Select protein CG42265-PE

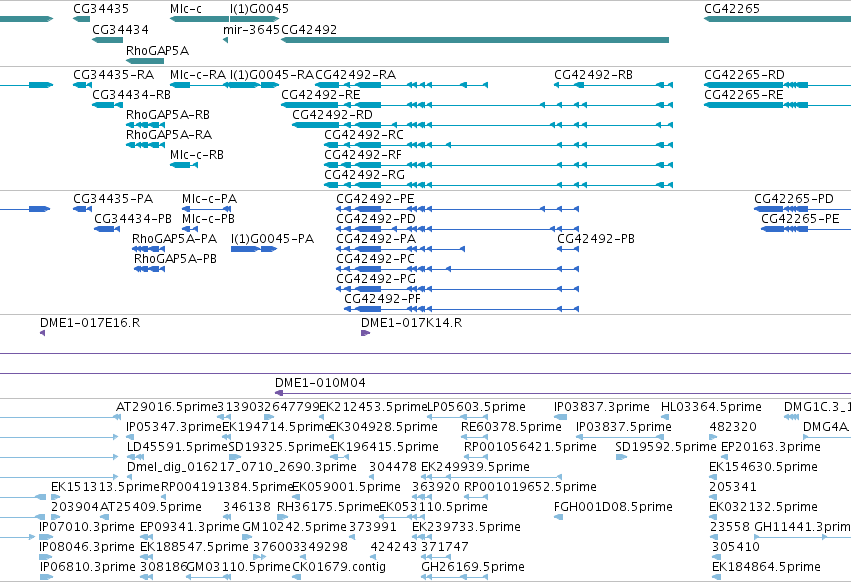806,229
